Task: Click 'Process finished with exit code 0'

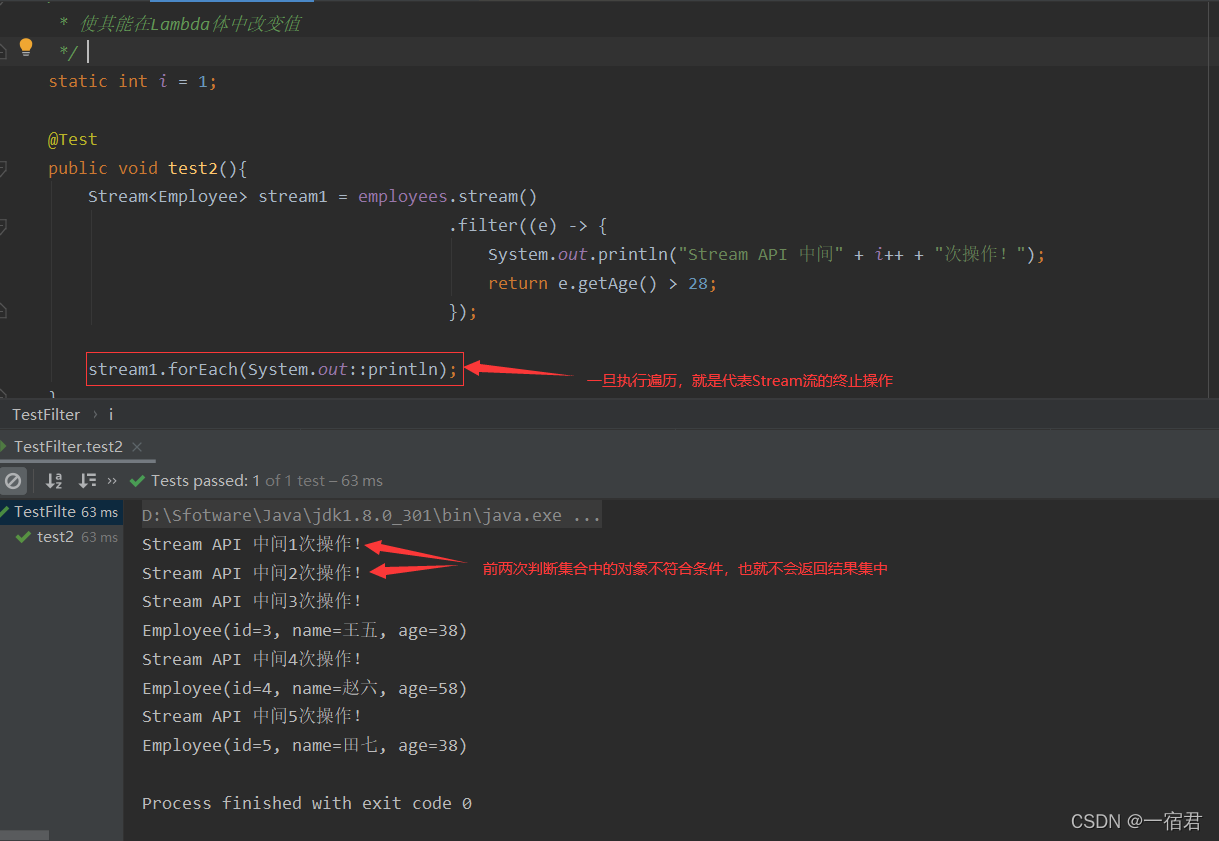Action: [307, 803]
